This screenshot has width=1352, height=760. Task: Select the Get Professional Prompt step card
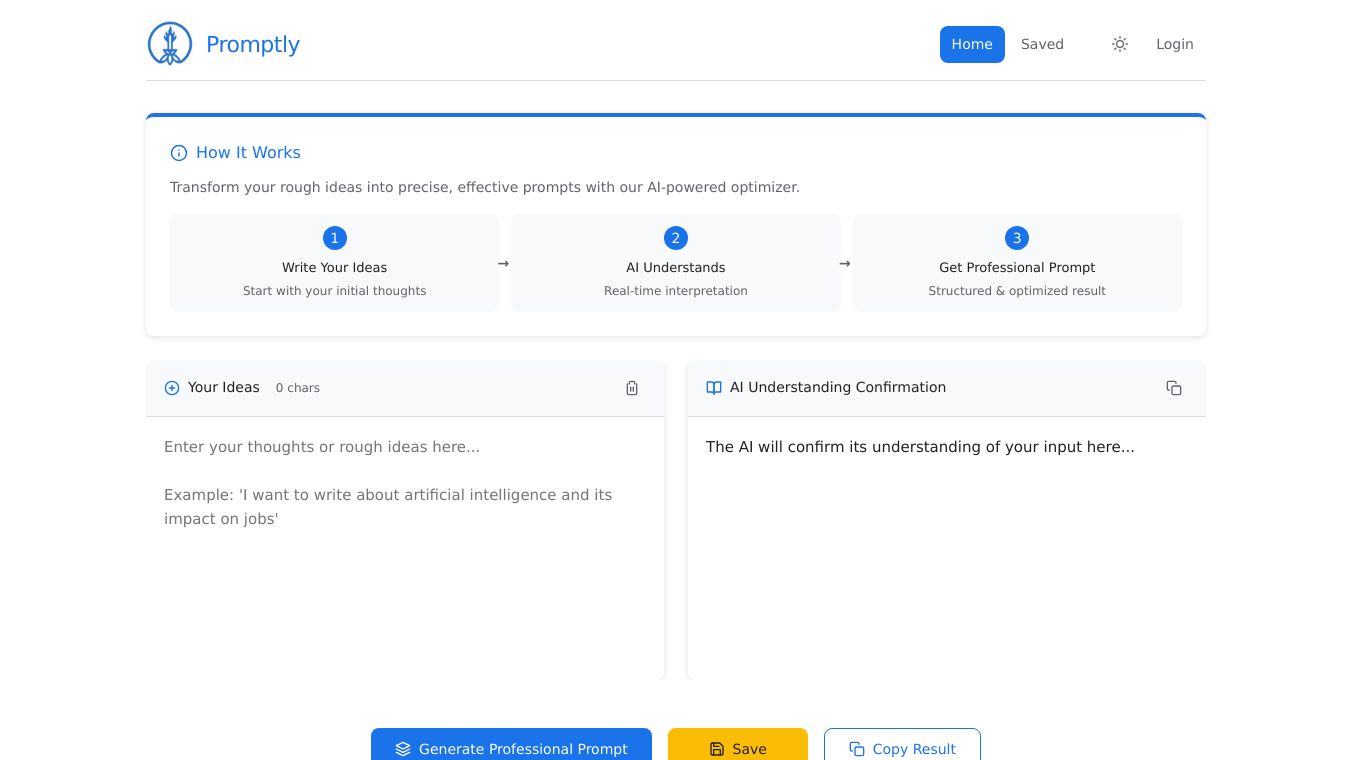[1017, 264]
